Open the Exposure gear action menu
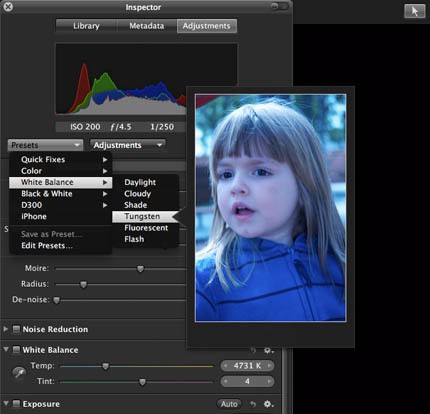The width and height of the screenshot is (430, 414). [269, 404]
